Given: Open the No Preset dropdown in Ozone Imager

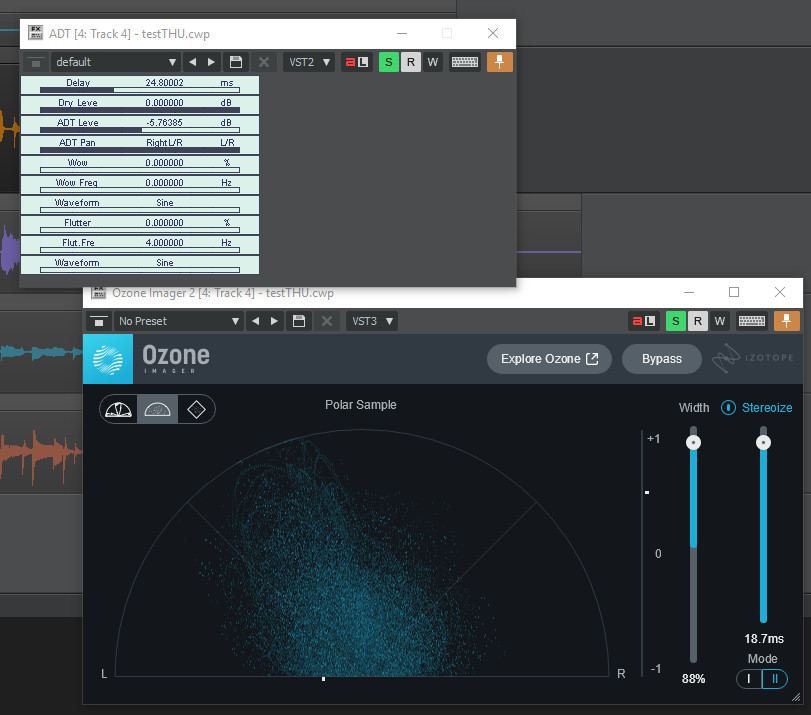Looking at the screenshot, I should [178, 321].
